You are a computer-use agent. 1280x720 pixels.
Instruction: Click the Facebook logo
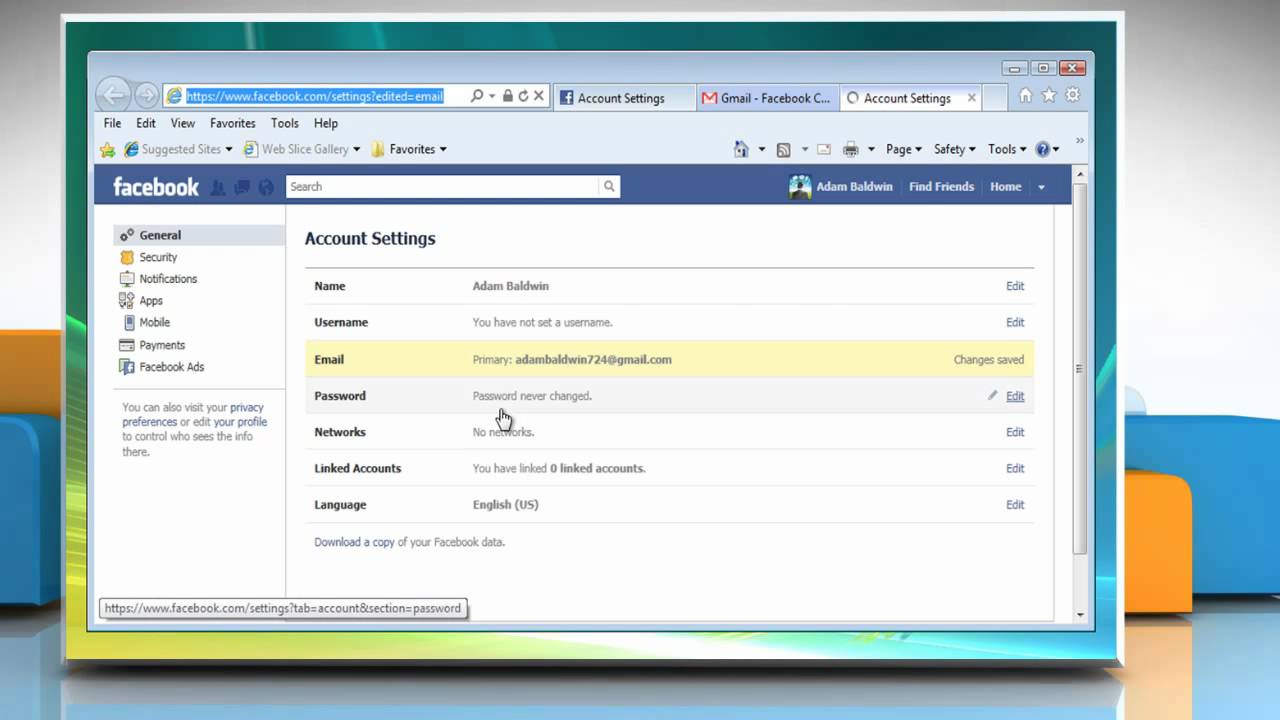click(156, 187)
